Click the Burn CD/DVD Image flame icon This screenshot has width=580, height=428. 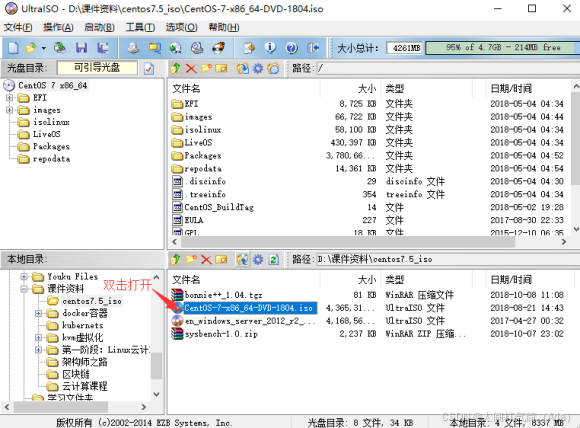[219, 48]
